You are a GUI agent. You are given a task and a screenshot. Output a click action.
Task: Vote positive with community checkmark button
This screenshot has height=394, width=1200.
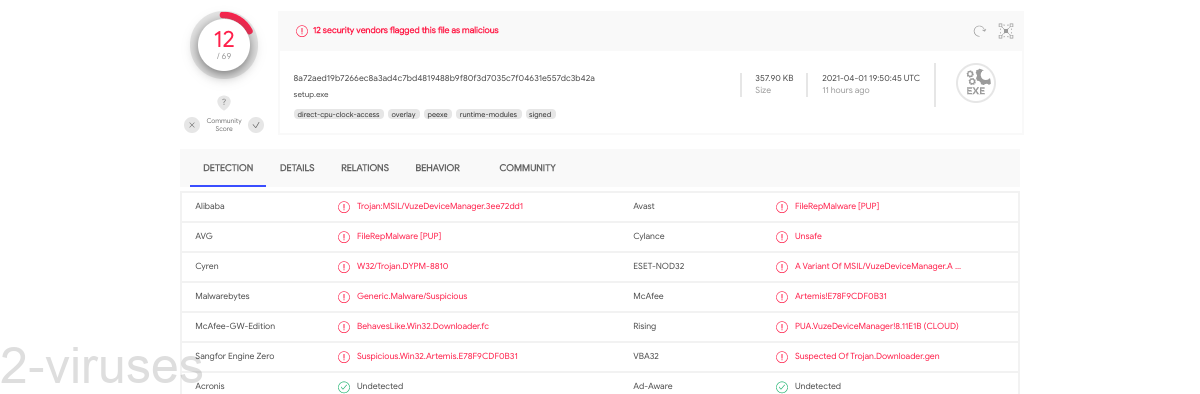256,125
